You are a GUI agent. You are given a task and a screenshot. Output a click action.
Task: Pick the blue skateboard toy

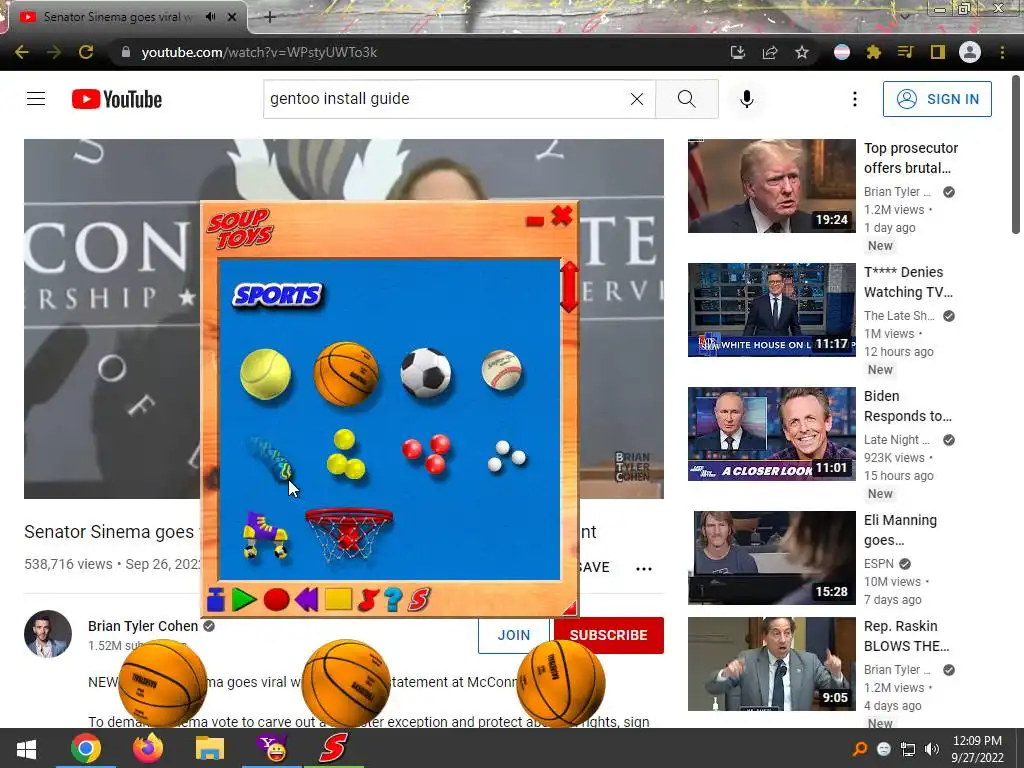click(270, 458)
